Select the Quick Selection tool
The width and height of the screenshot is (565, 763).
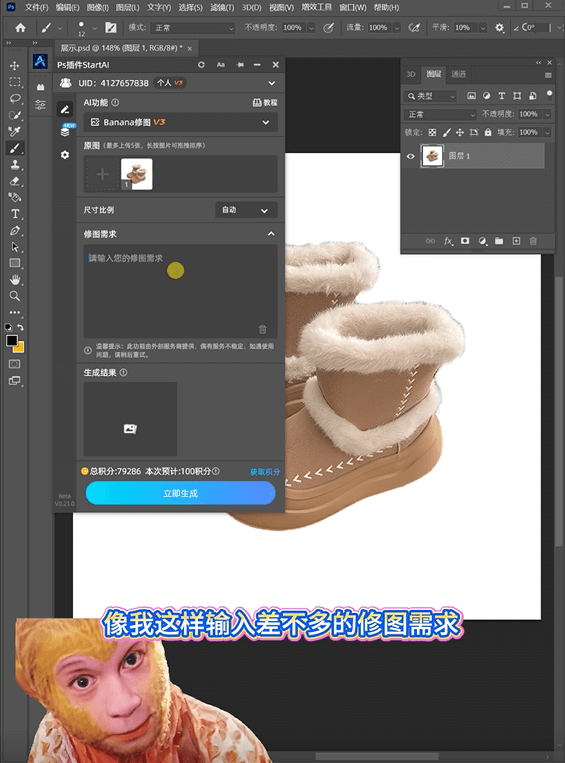tap(15, 115)
